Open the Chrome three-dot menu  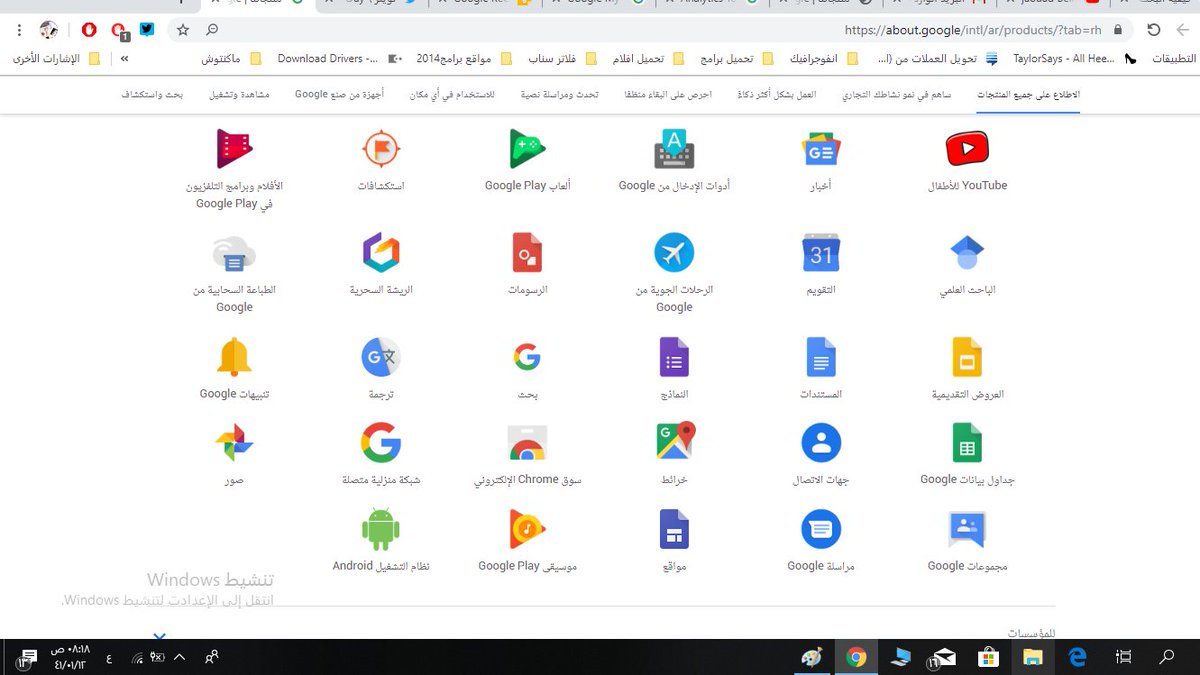19,30
